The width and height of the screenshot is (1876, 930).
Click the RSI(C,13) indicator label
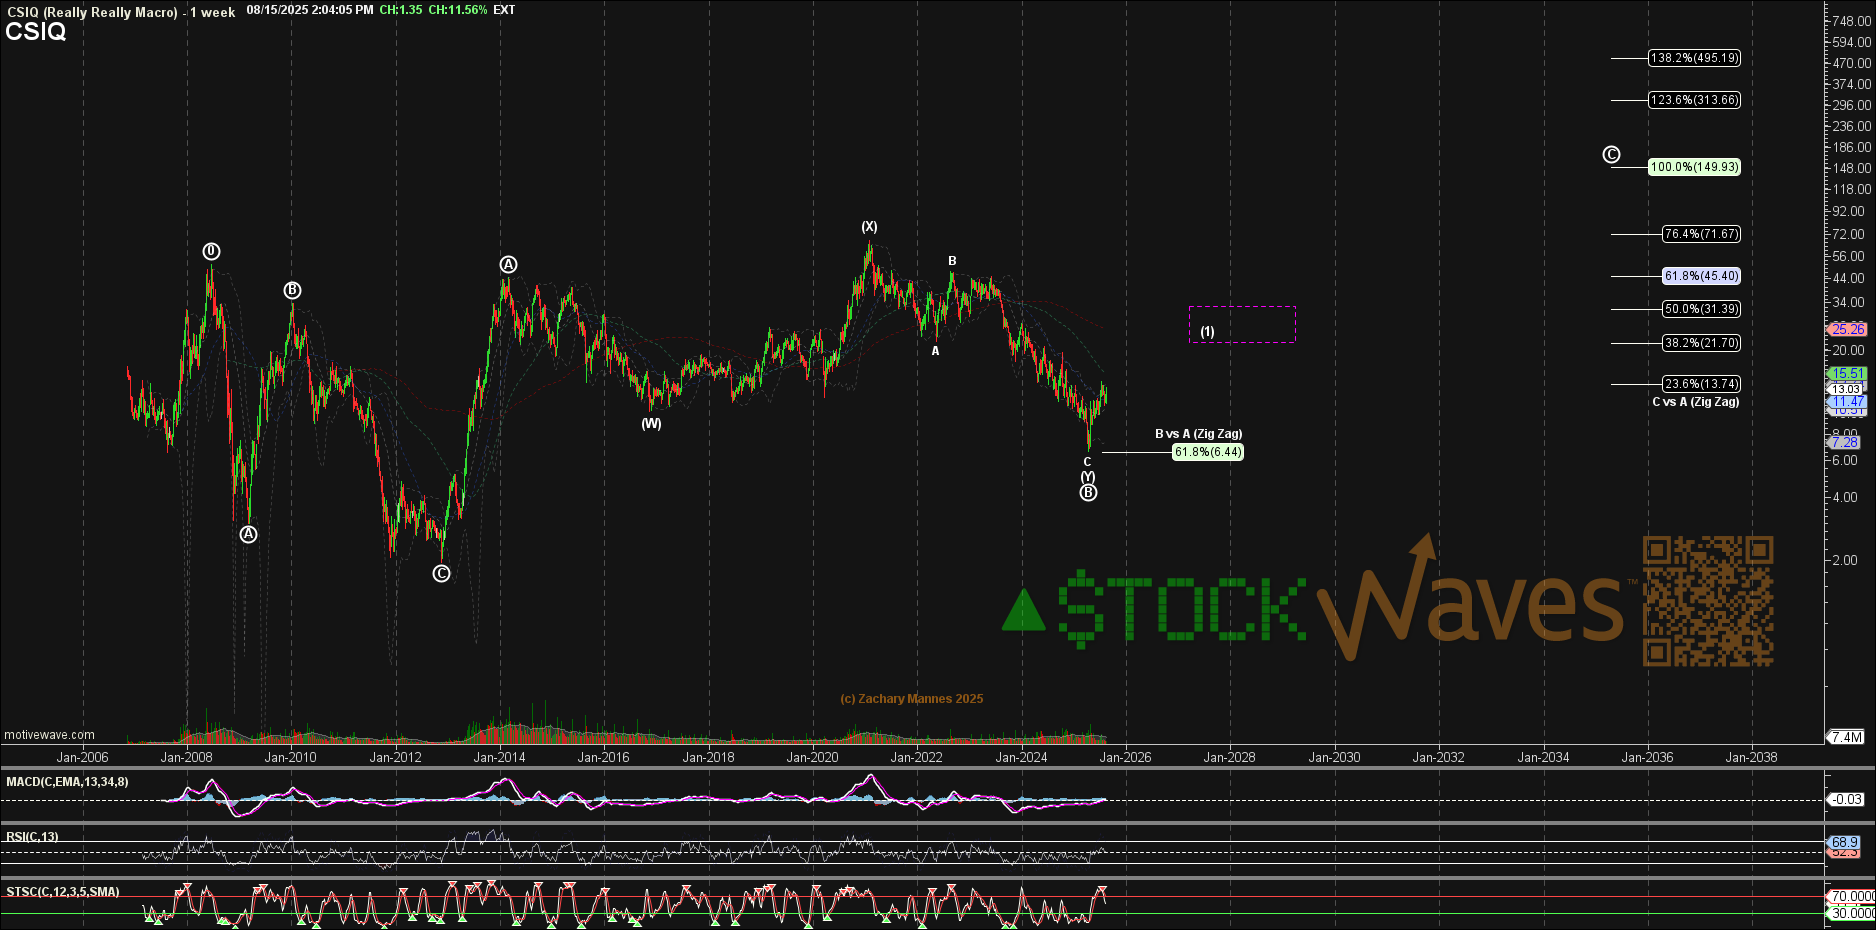click(33, 837)
